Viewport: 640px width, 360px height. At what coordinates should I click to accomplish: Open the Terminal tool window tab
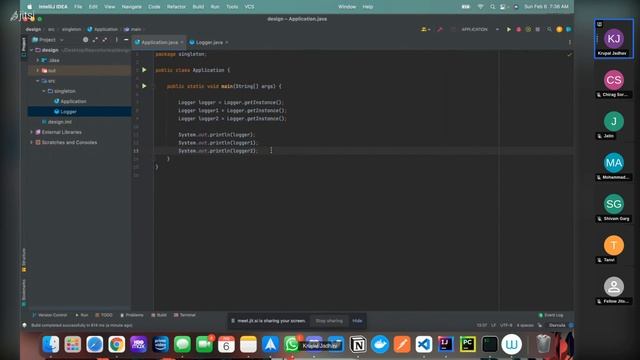point(185,315)
